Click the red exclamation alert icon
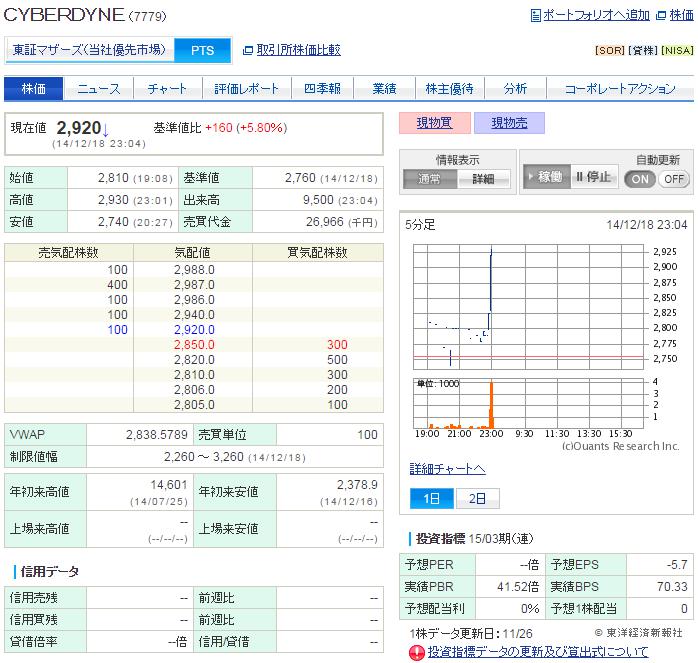Viewport: 698px width, 663px height. click(x=417, y=652)
